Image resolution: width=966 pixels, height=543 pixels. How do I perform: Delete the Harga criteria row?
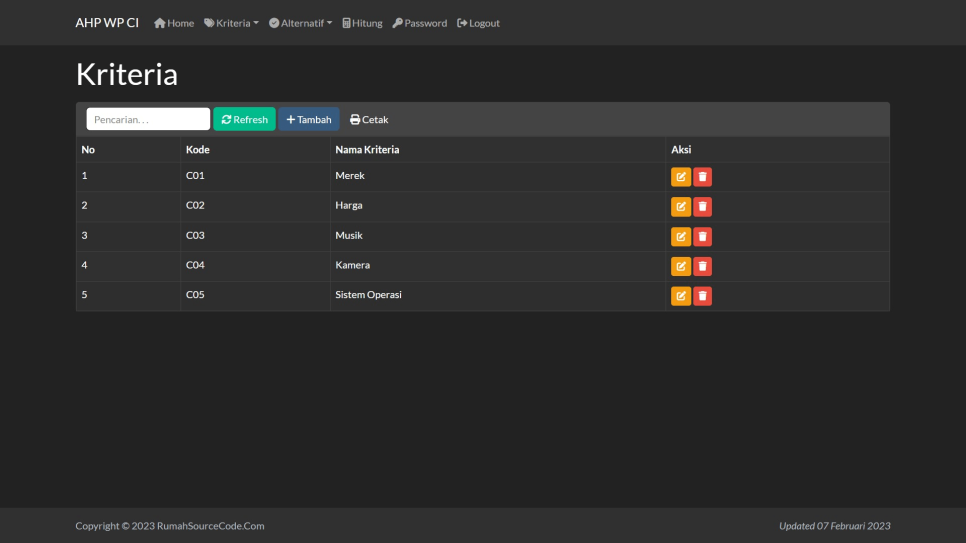(702, 206)
